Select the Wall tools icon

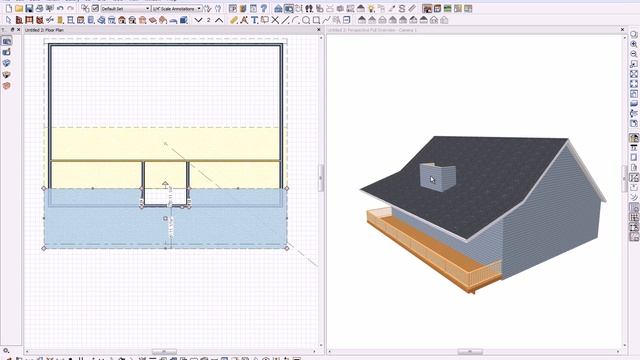tap(19, 20)
